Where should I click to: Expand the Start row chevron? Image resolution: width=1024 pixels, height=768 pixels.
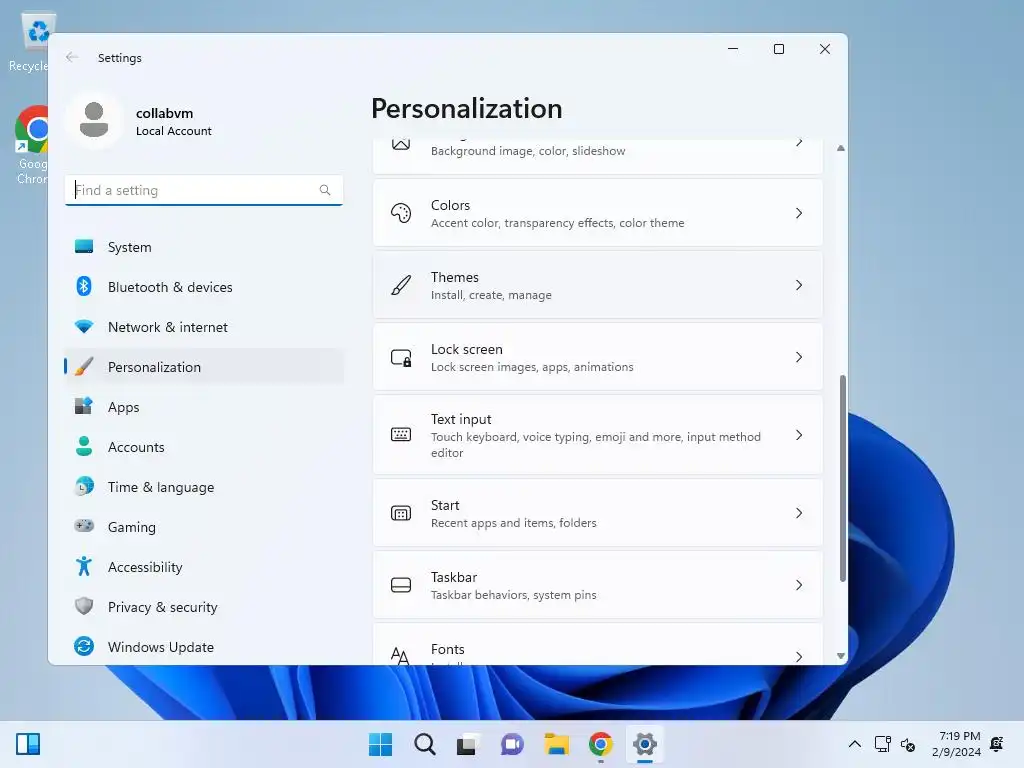[799, 513]
